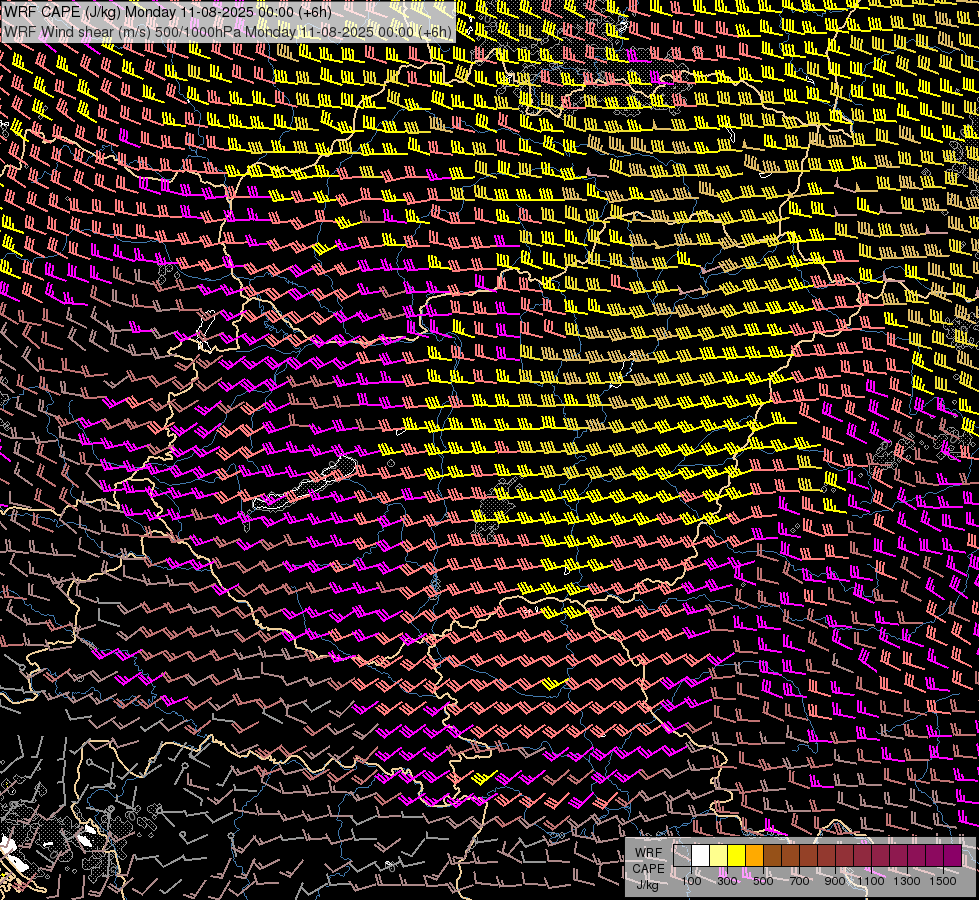Screen dimensions: 979x900
Task: Select the bright yellow CAPE legend swatch
Action: (737, 856)
